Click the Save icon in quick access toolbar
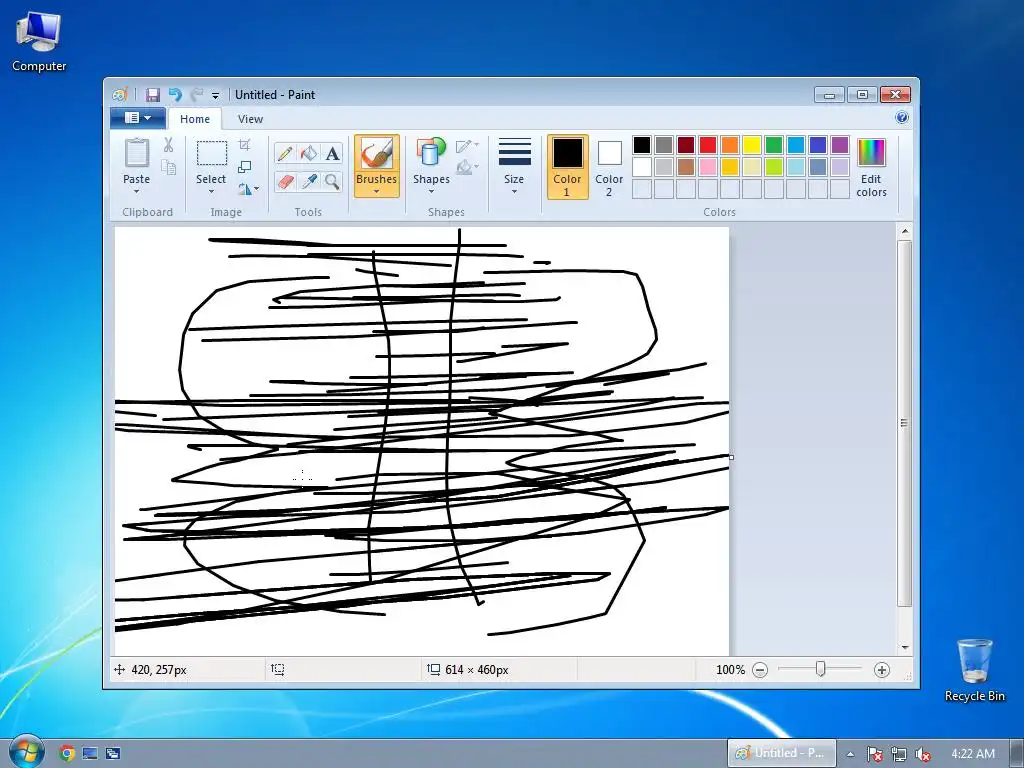 [153, 95]
